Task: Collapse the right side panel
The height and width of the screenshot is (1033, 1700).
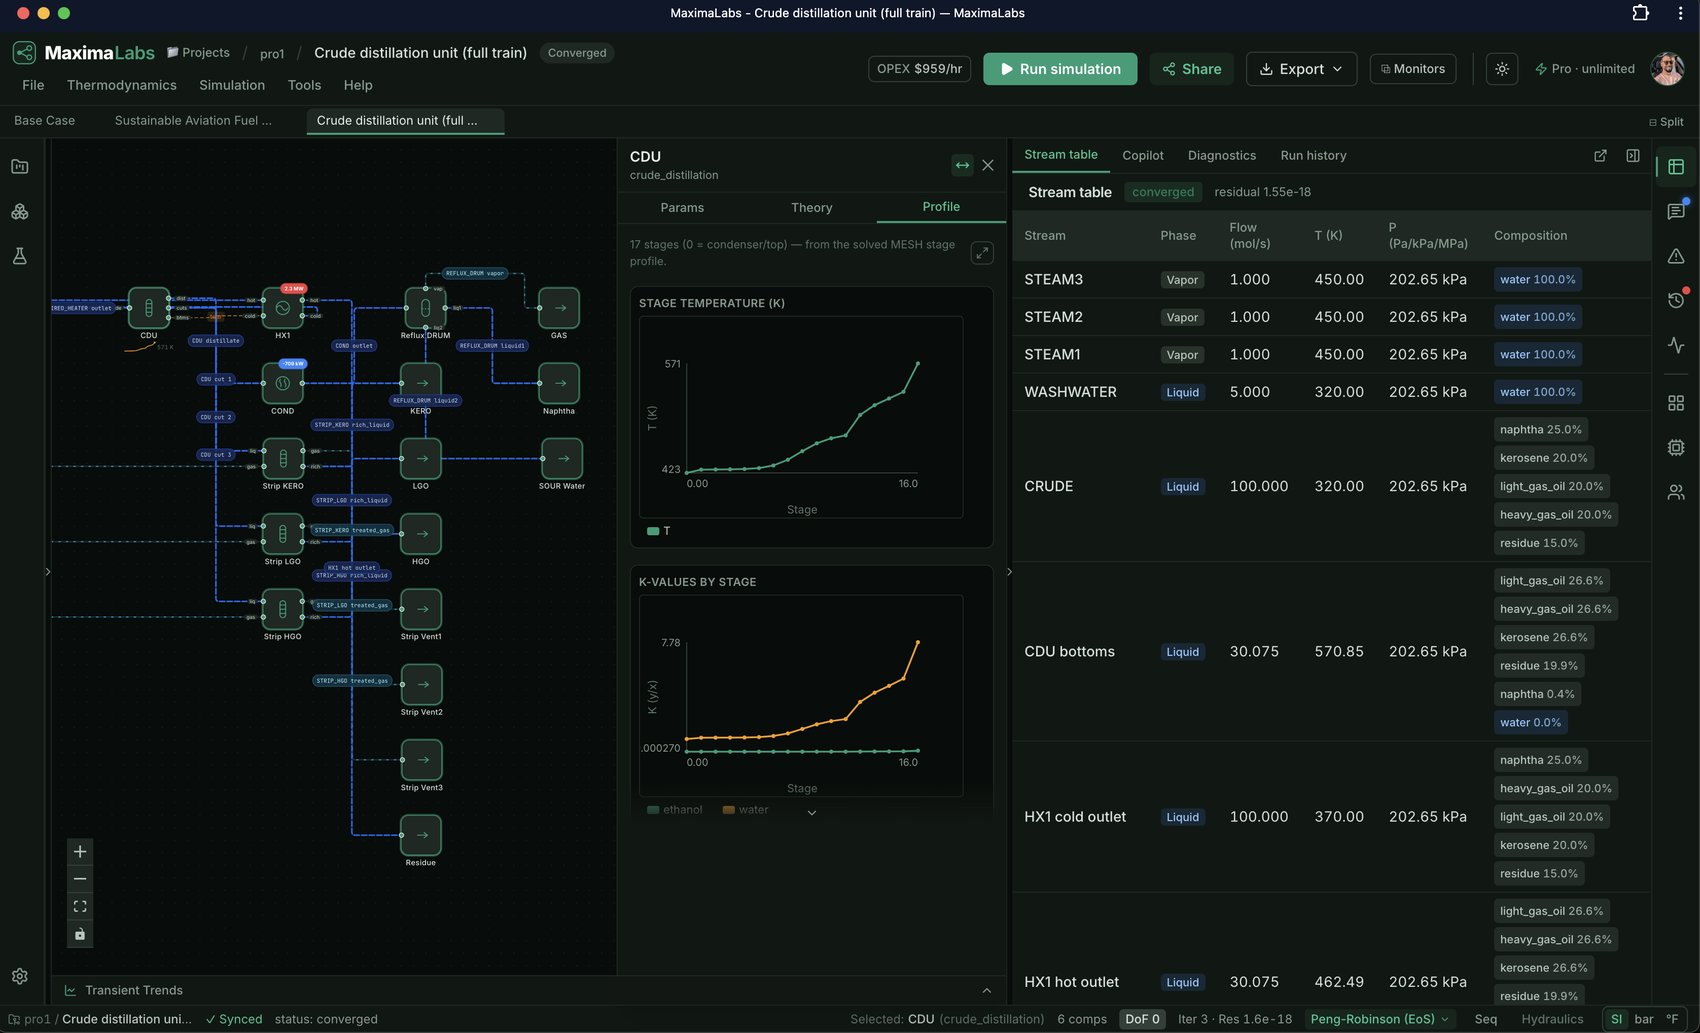Action: pos(1633,156)
